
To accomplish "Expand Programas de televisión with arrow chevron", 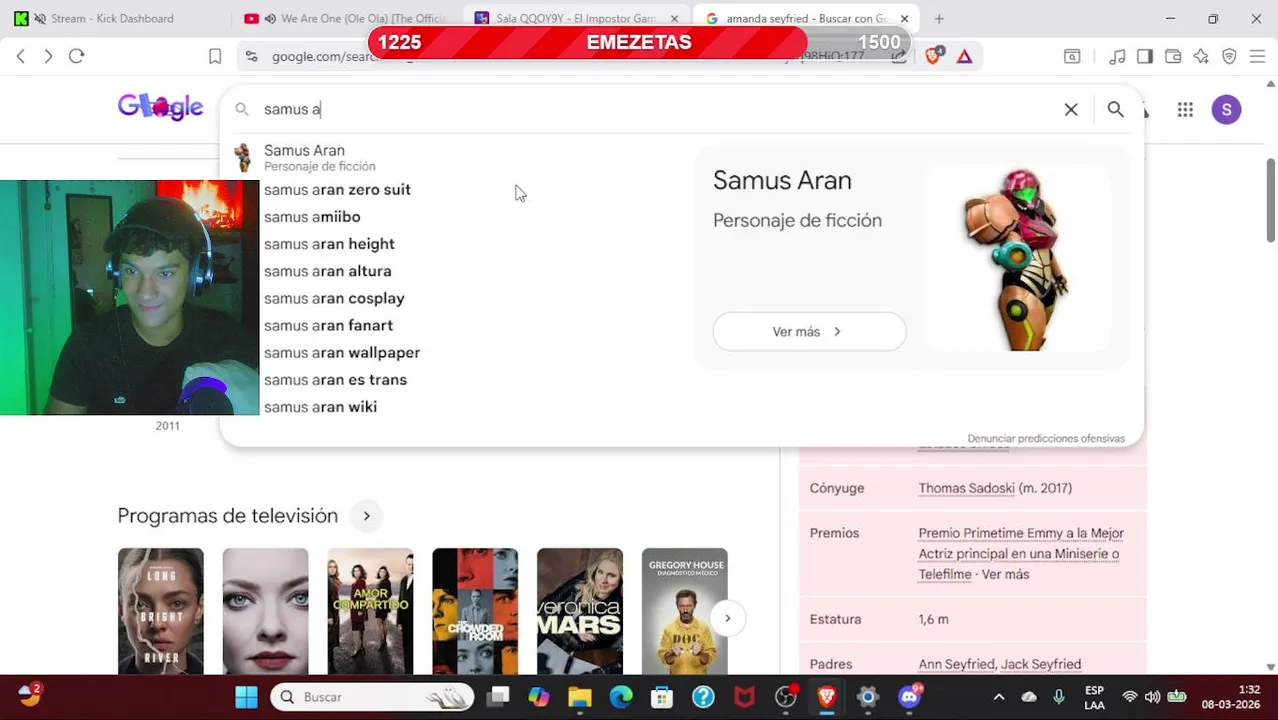I will pyautogui.click(x=366, y=516).
